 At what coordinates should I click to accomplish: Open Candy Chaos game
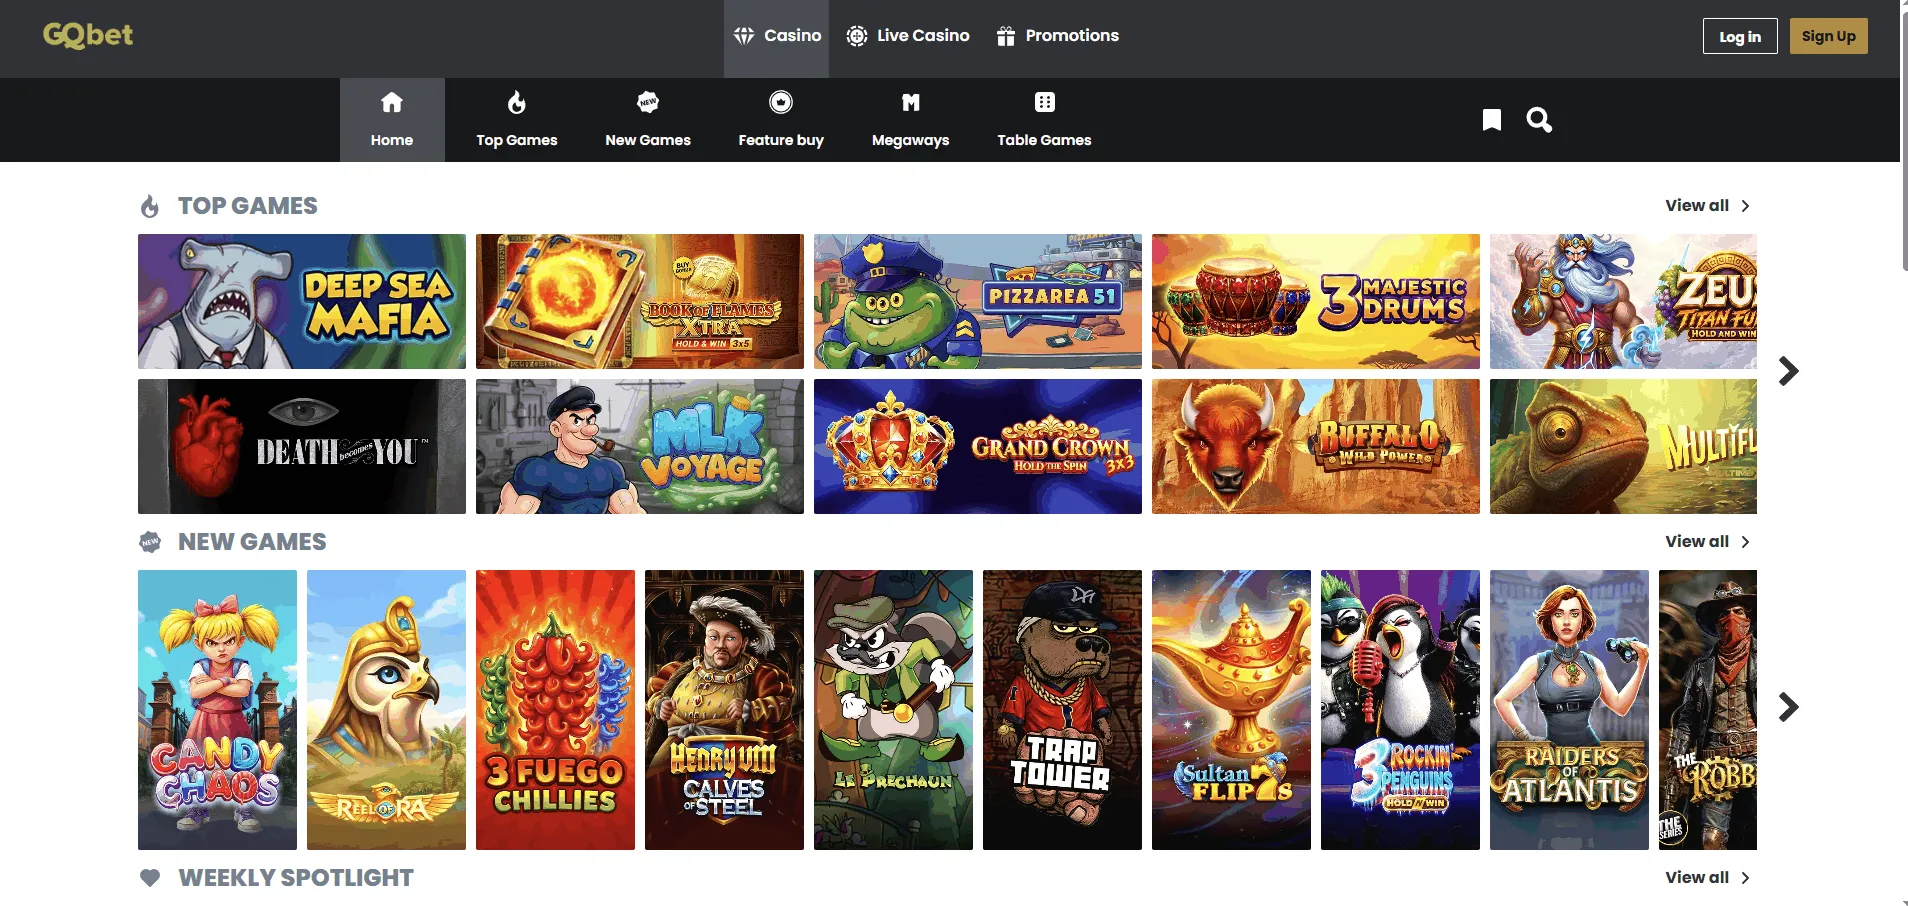pos(217,710)
